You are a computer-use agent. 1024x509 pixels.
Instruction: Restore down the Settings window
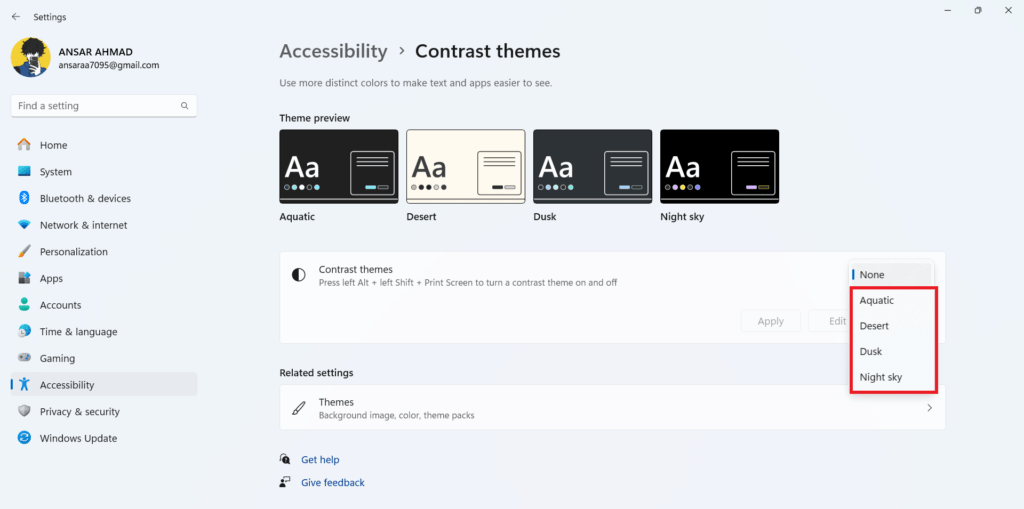(x=978, y=10)
